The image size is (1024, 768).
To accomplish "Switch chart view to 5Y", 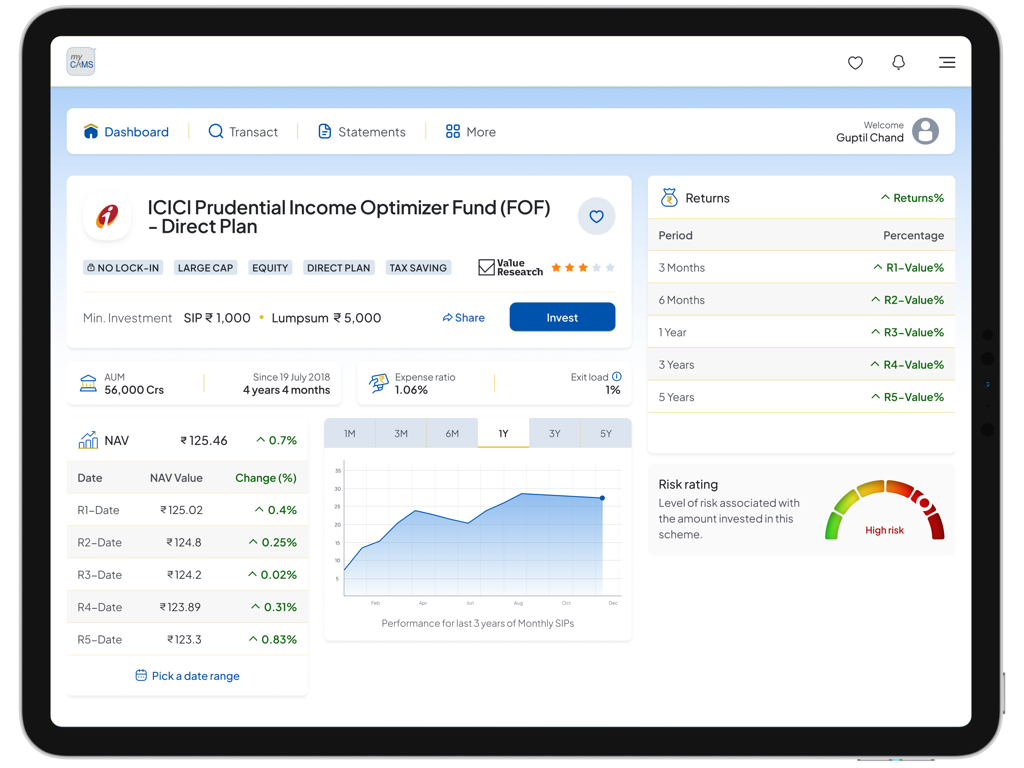I will coord(605,432).
